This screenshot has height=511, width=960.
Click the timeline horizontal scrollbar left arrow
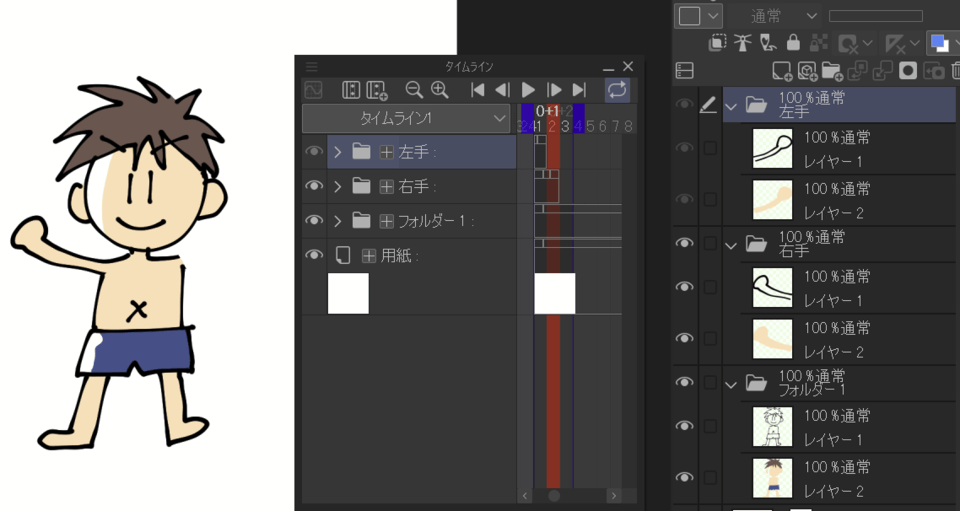(525, 496)
